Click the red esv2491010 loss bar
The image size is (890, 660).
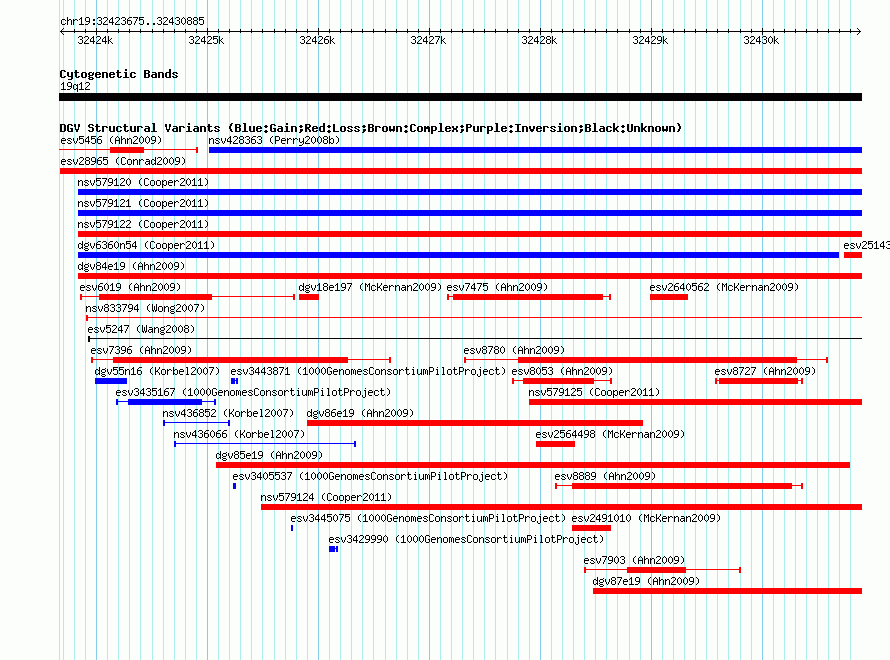click(x=591, y=528)
